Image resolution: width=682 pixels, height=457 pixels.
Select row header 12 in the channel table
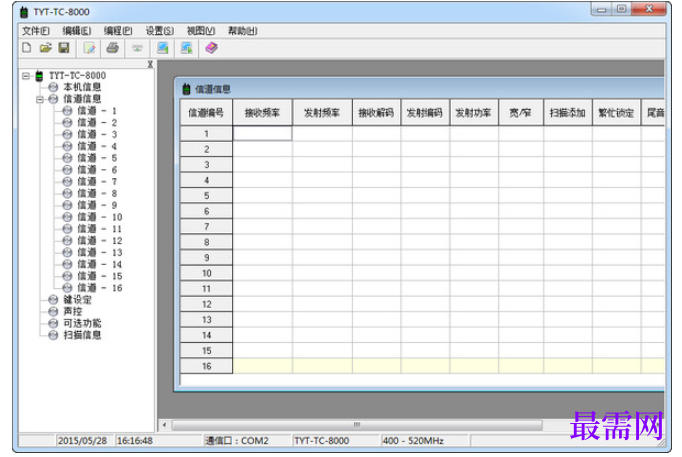206,304
